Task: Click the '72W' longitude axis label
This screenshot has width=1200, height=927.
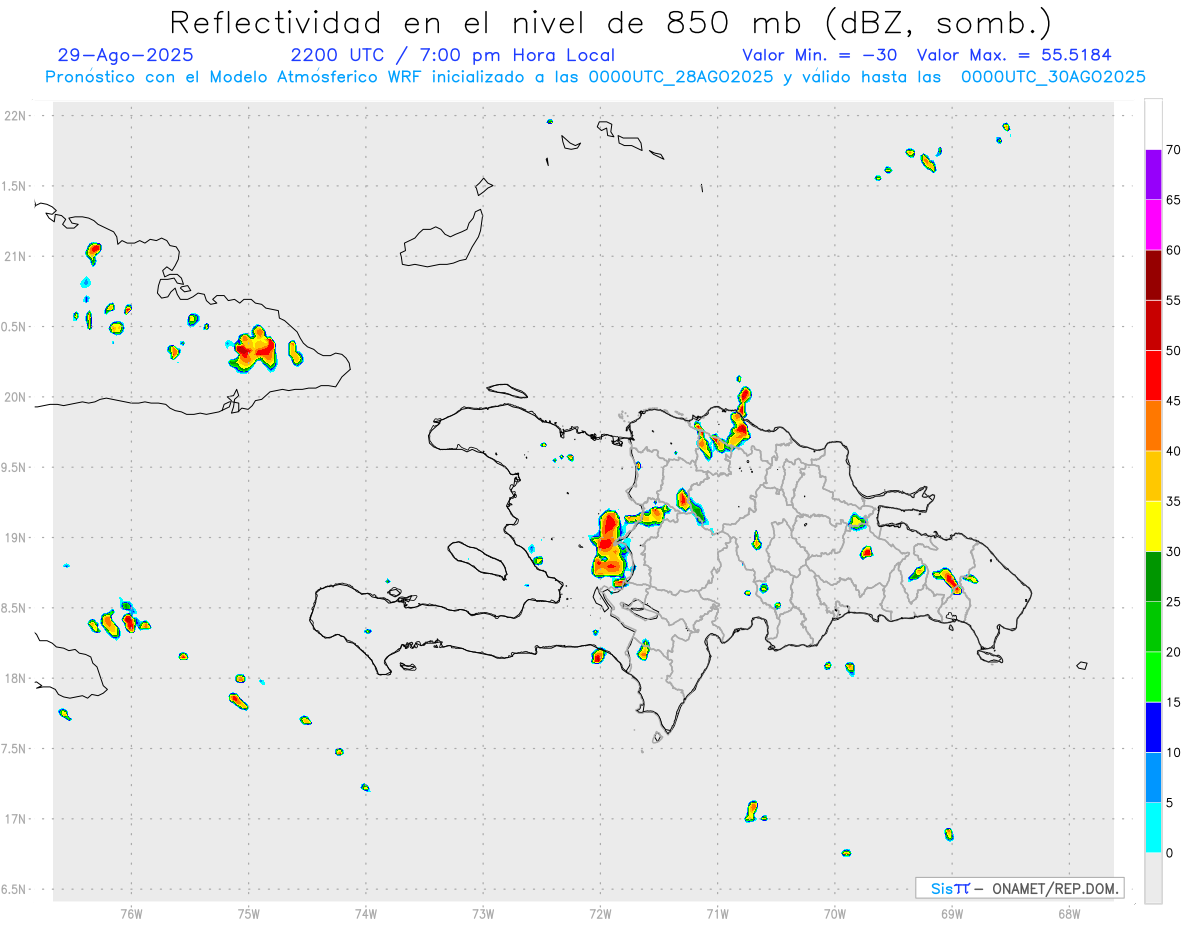Action: (x=600, y=912)
